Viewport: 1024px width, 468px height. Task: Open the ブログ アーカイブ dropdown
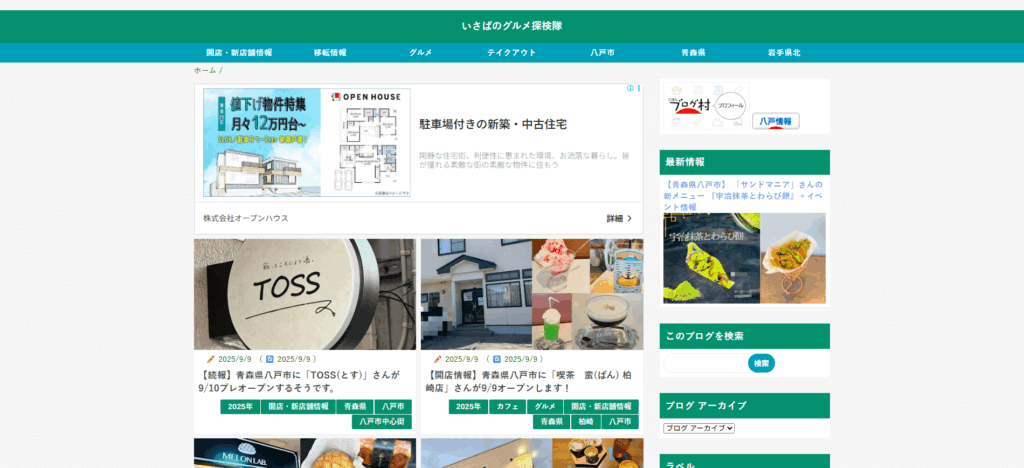699,428
